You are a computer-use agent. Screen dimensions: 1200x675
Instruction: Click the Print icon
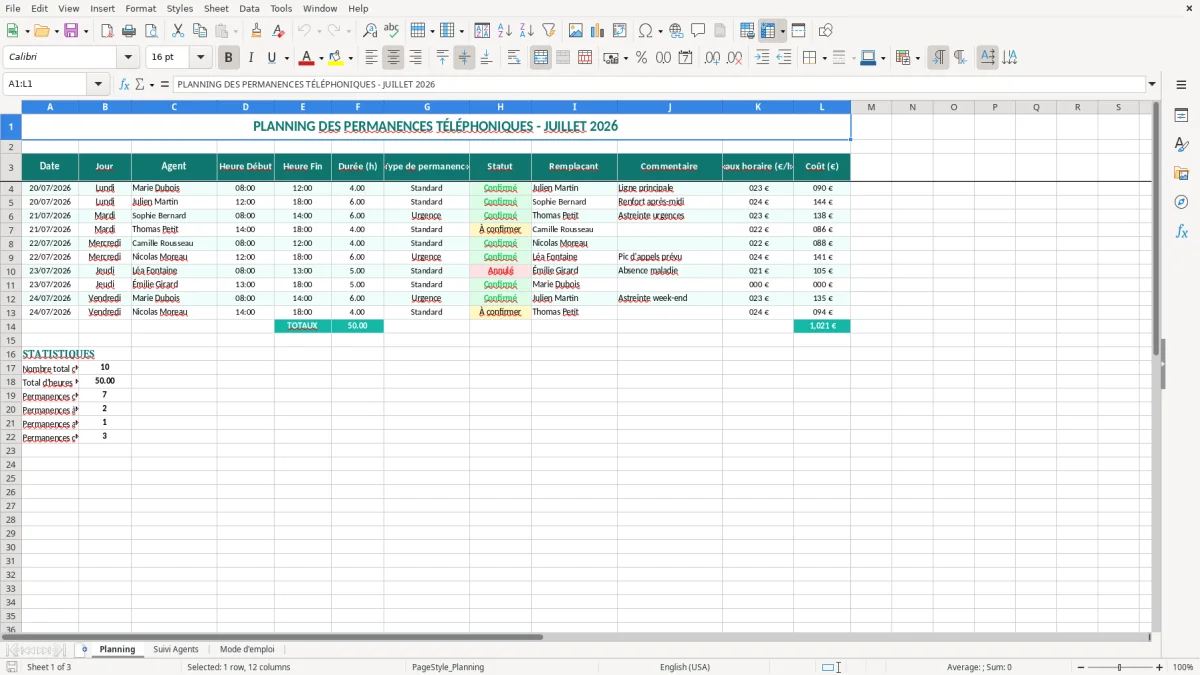129,31
